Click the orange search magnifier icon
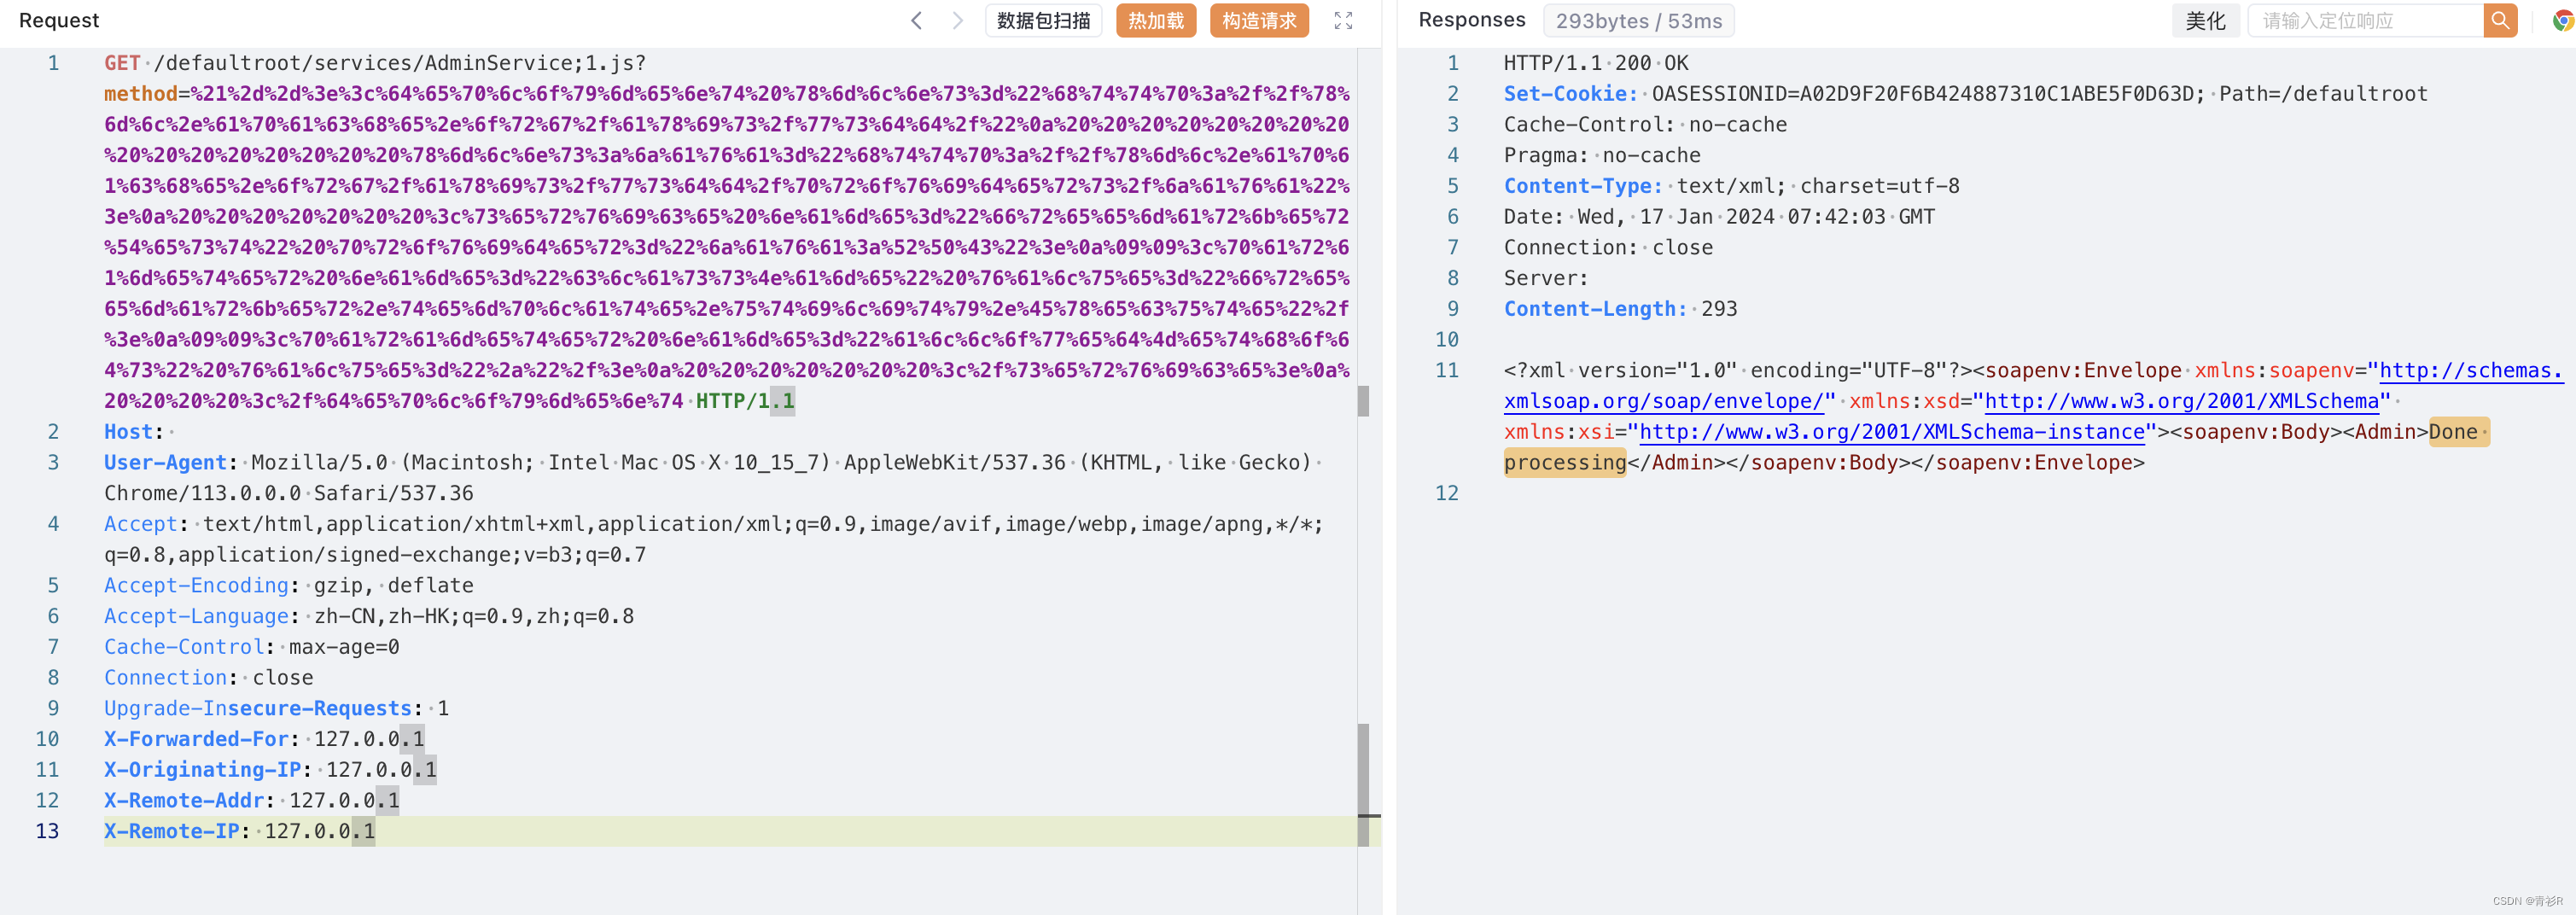The image size is (2576, 915). [2500, 20]
